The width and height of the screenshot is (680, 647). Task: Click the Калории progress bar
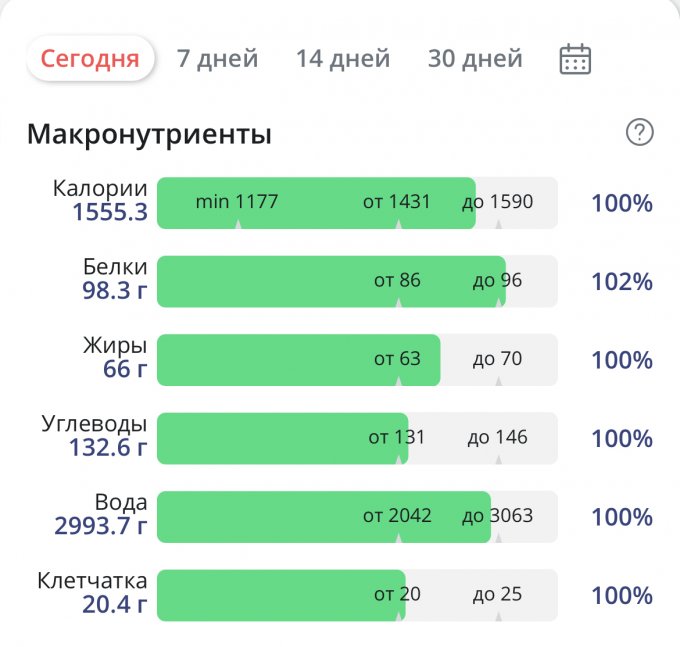click(x=357, y=202)
